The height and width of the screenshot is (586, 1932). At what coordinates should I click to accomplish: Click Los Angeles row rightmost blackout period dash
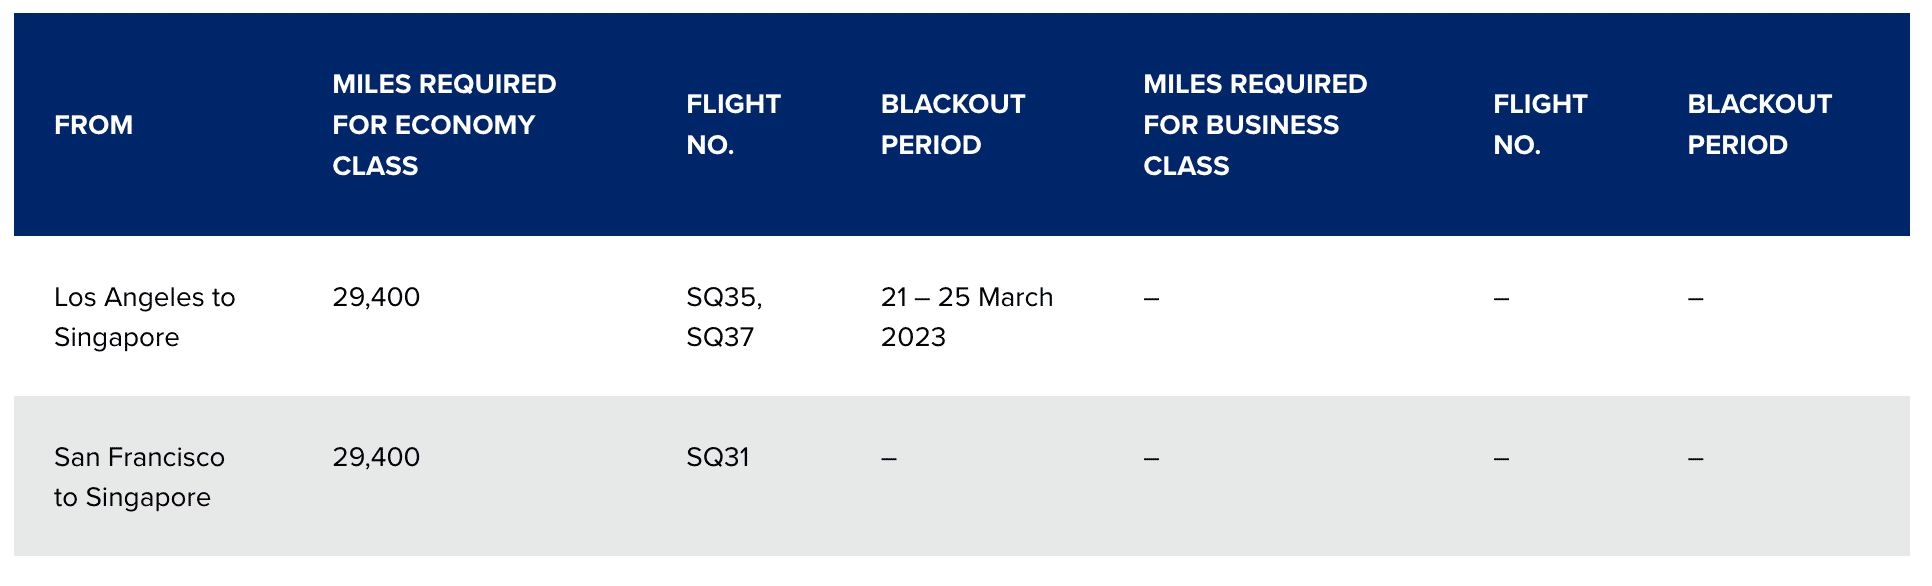tap(1695, 298)
